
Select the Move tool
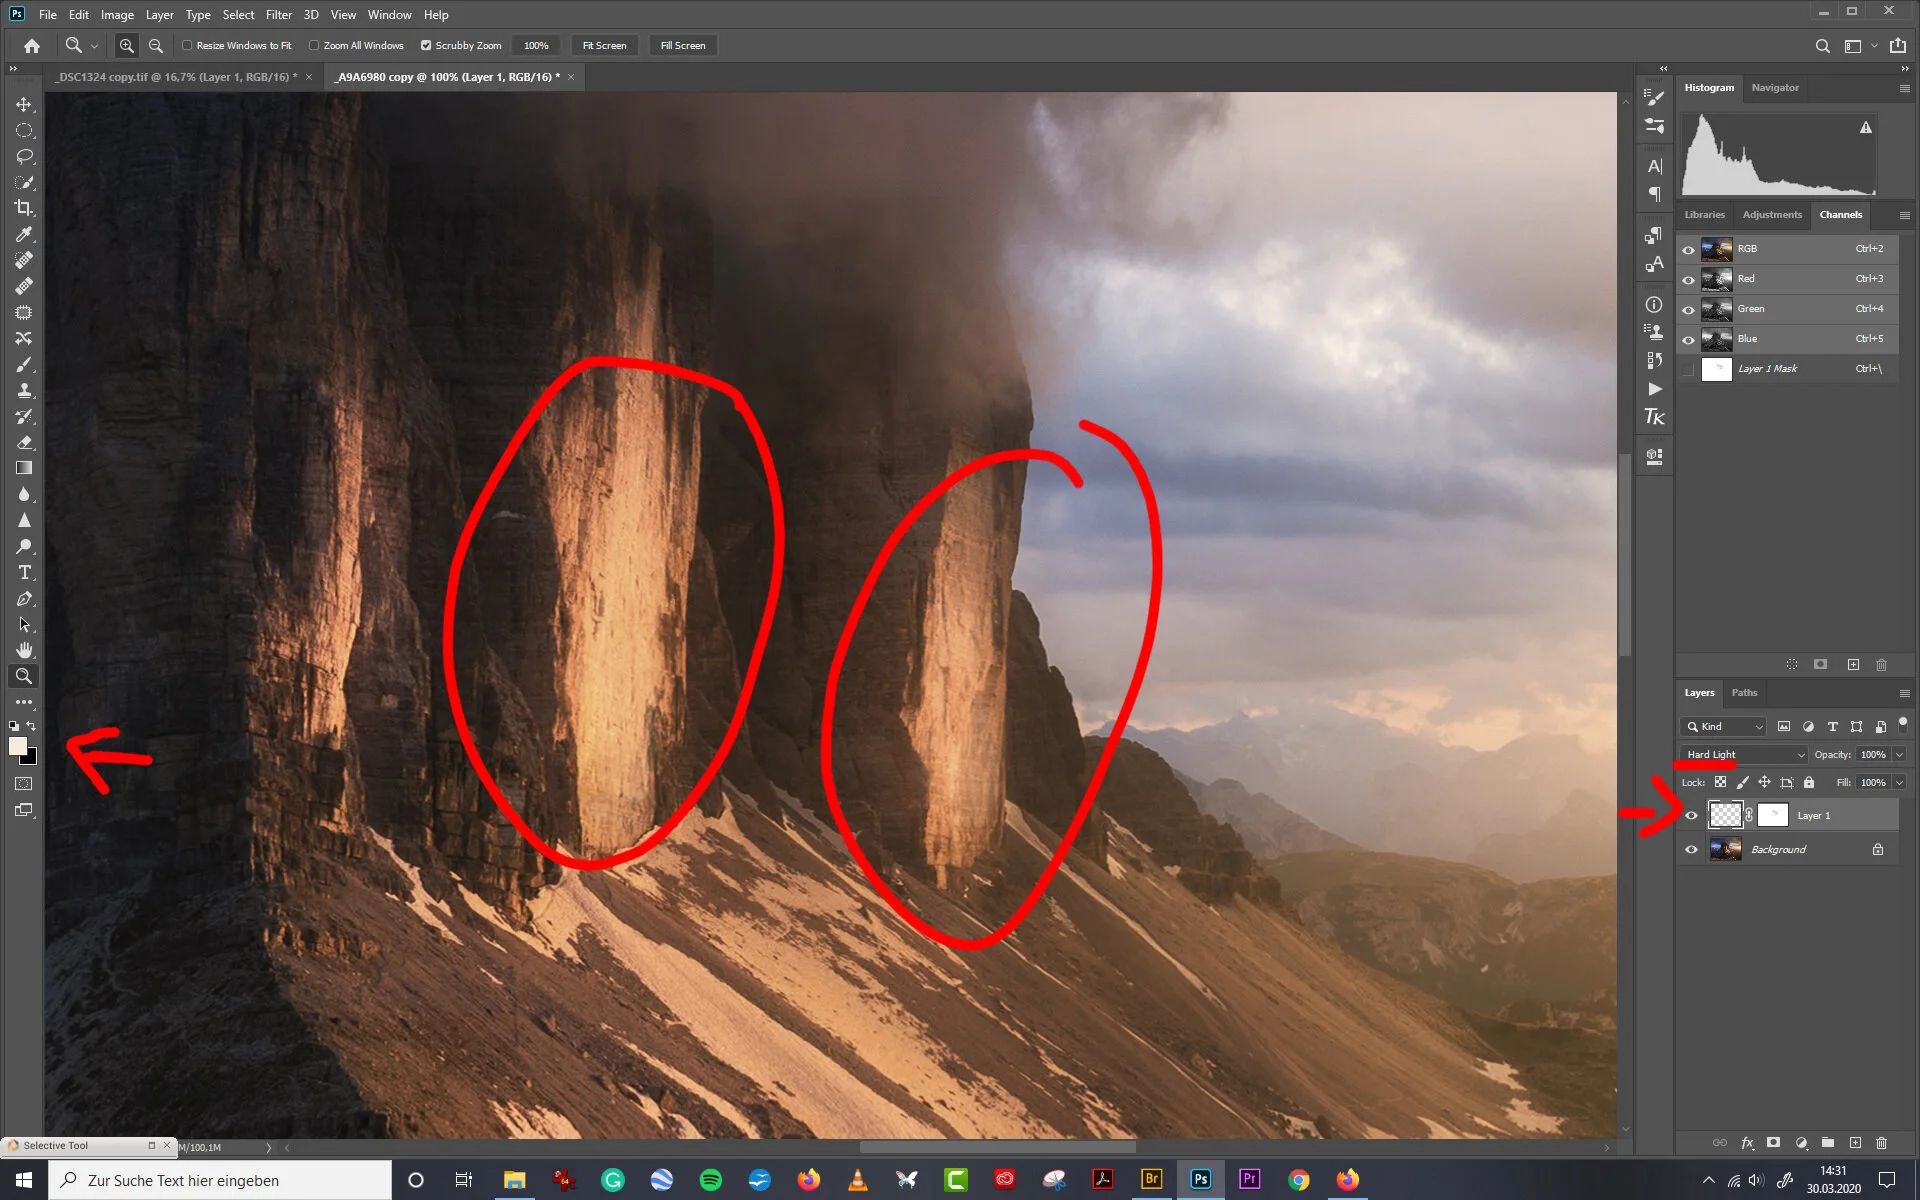(24, 104)
